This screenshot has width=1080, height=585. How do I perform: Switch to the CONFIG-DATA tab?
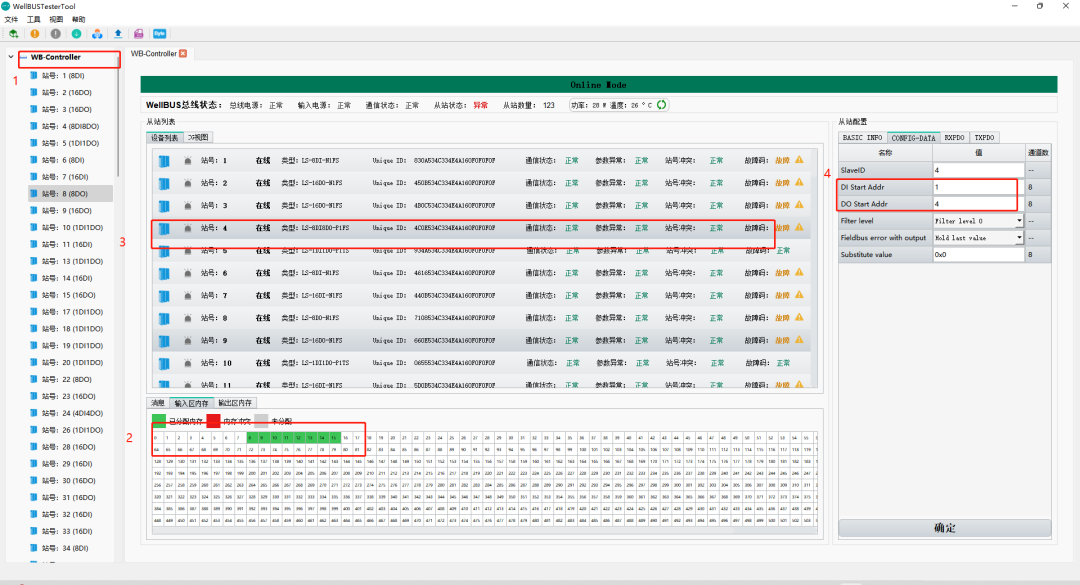tap(913, 138)
